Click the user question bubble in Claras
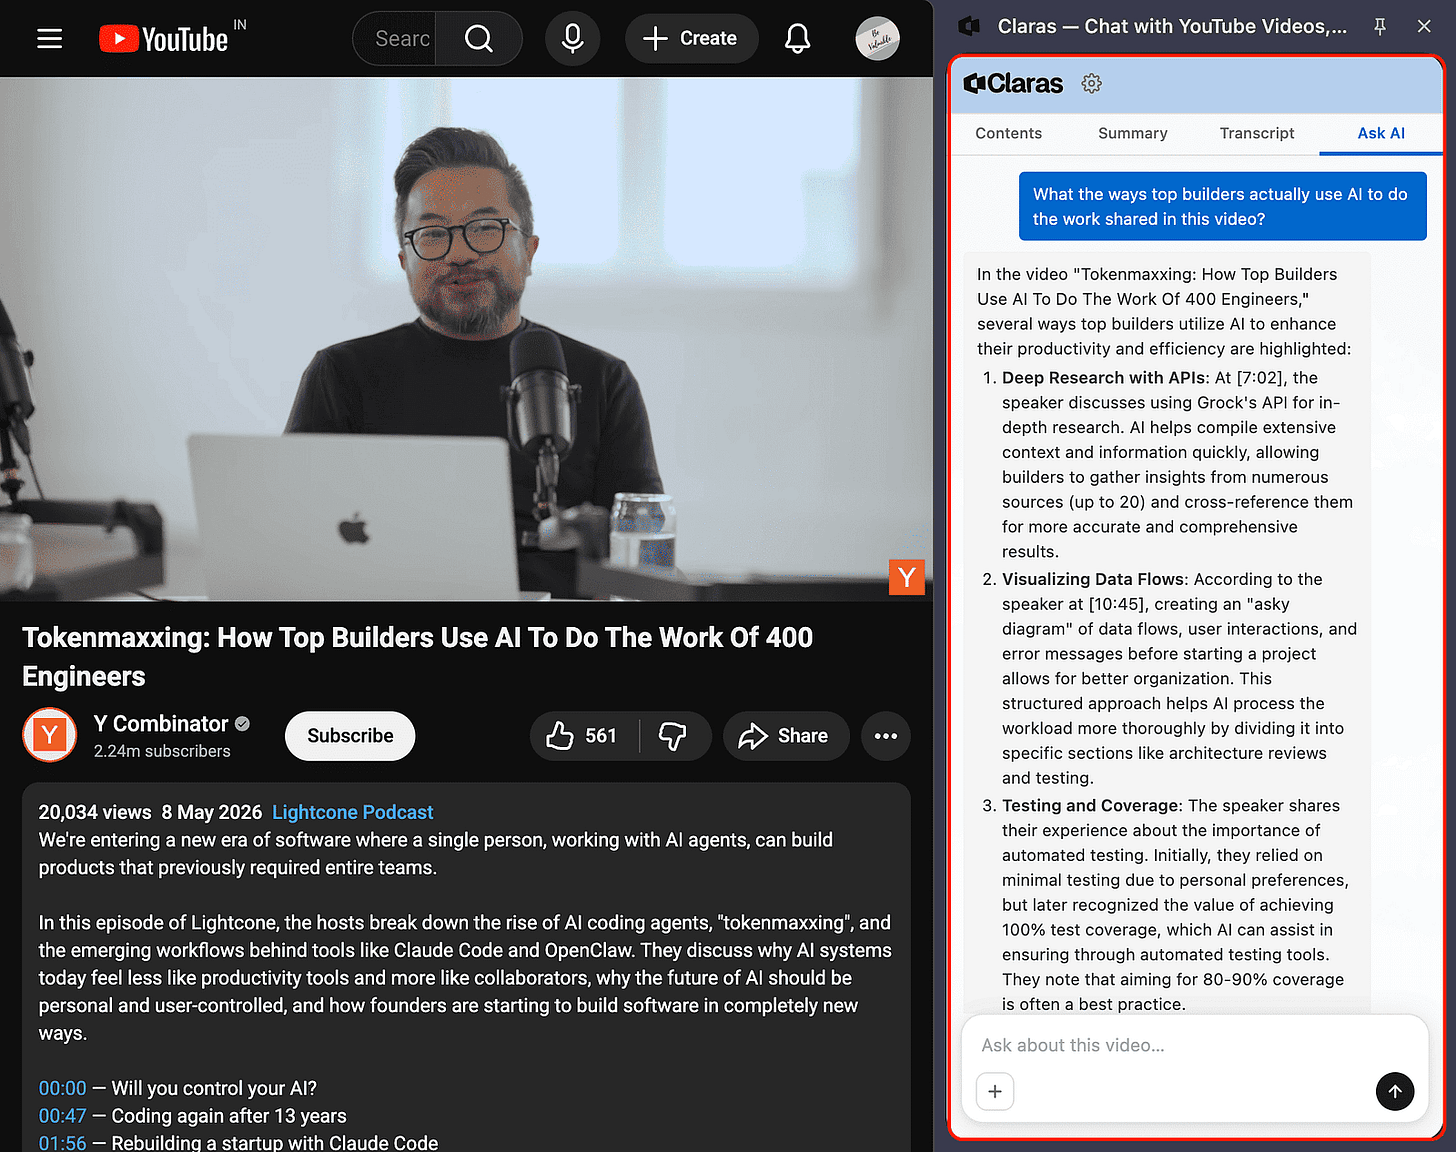The image size is (1456, 1152). click(1222, 207)
